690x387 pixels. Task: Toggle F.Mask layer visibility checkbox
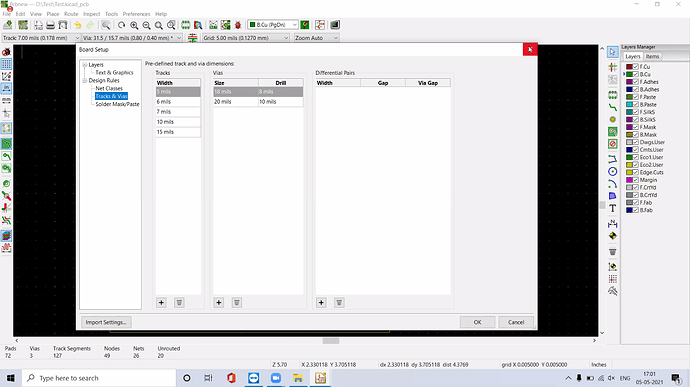635,127
